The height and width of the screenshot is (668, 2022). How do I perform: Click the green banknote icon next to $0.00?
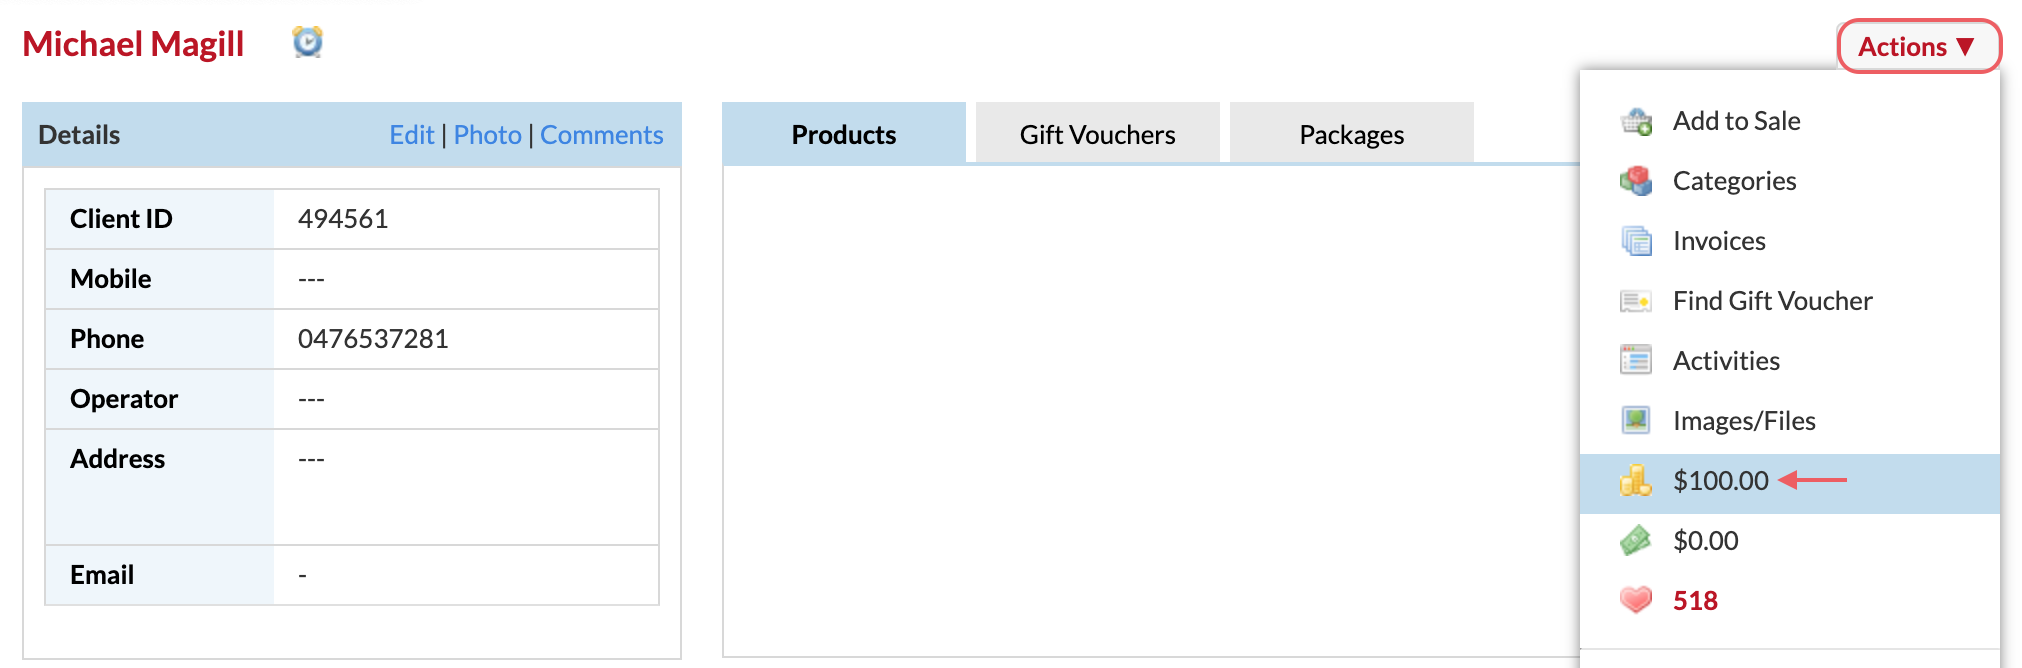1636,541
